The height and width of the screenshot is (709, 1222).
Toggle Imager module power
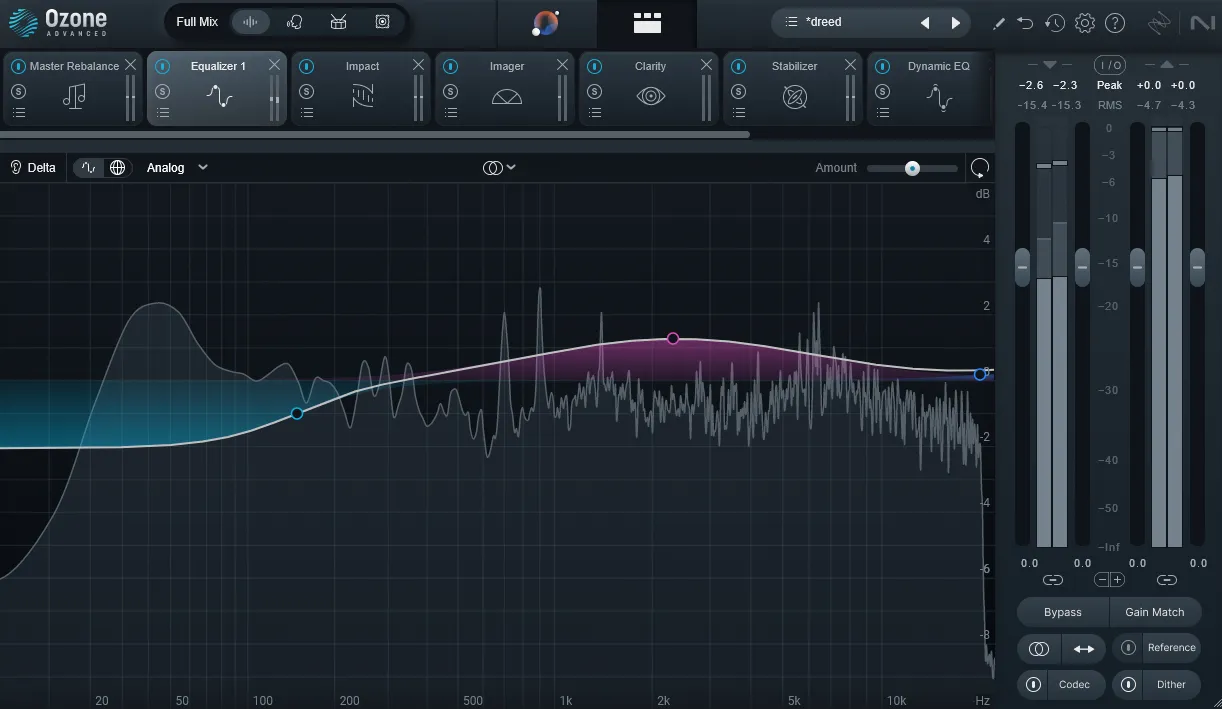pyautogui.click(x=450, y=66)
